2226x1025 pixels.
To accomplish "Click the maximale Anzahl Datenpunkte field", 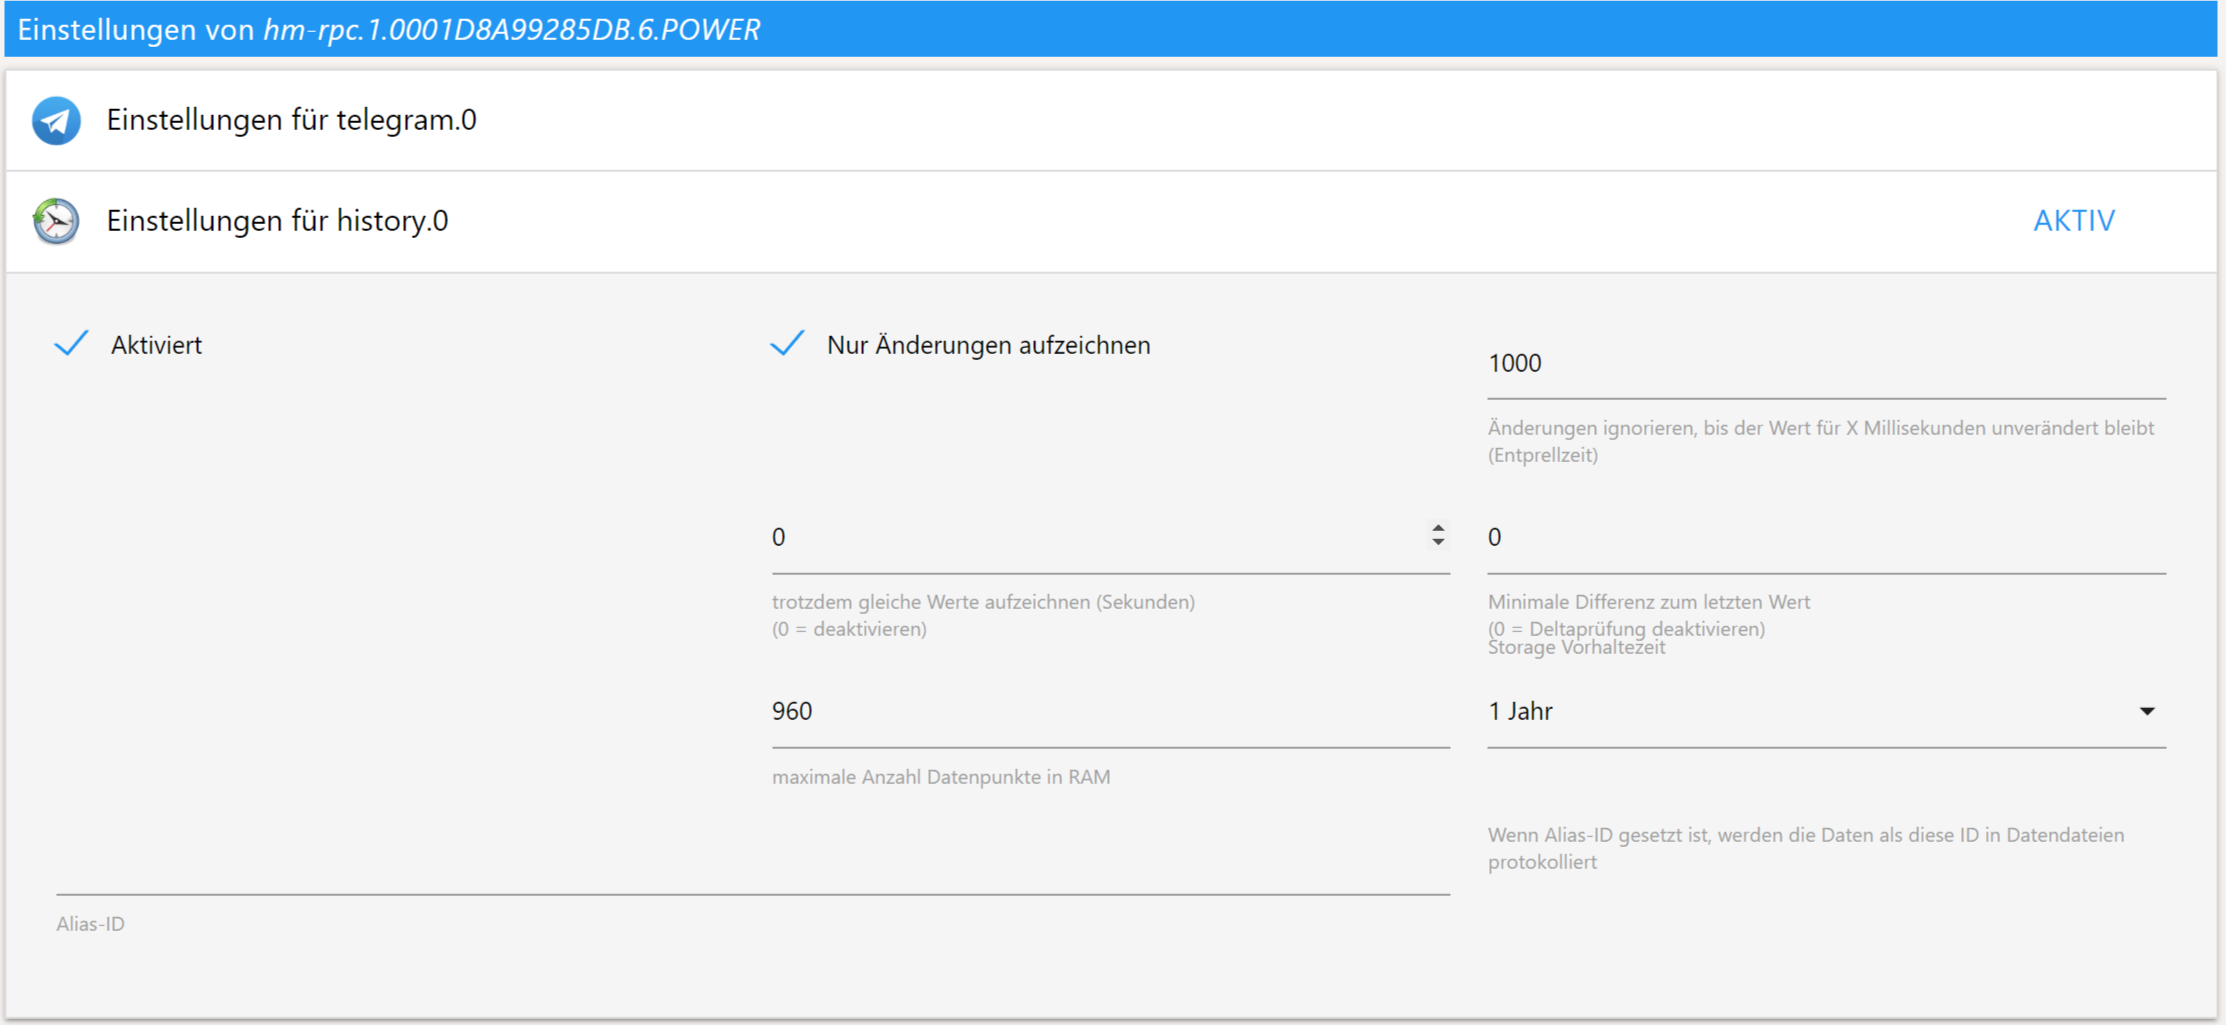I will pyautogui.click(x=1110, y=712).
